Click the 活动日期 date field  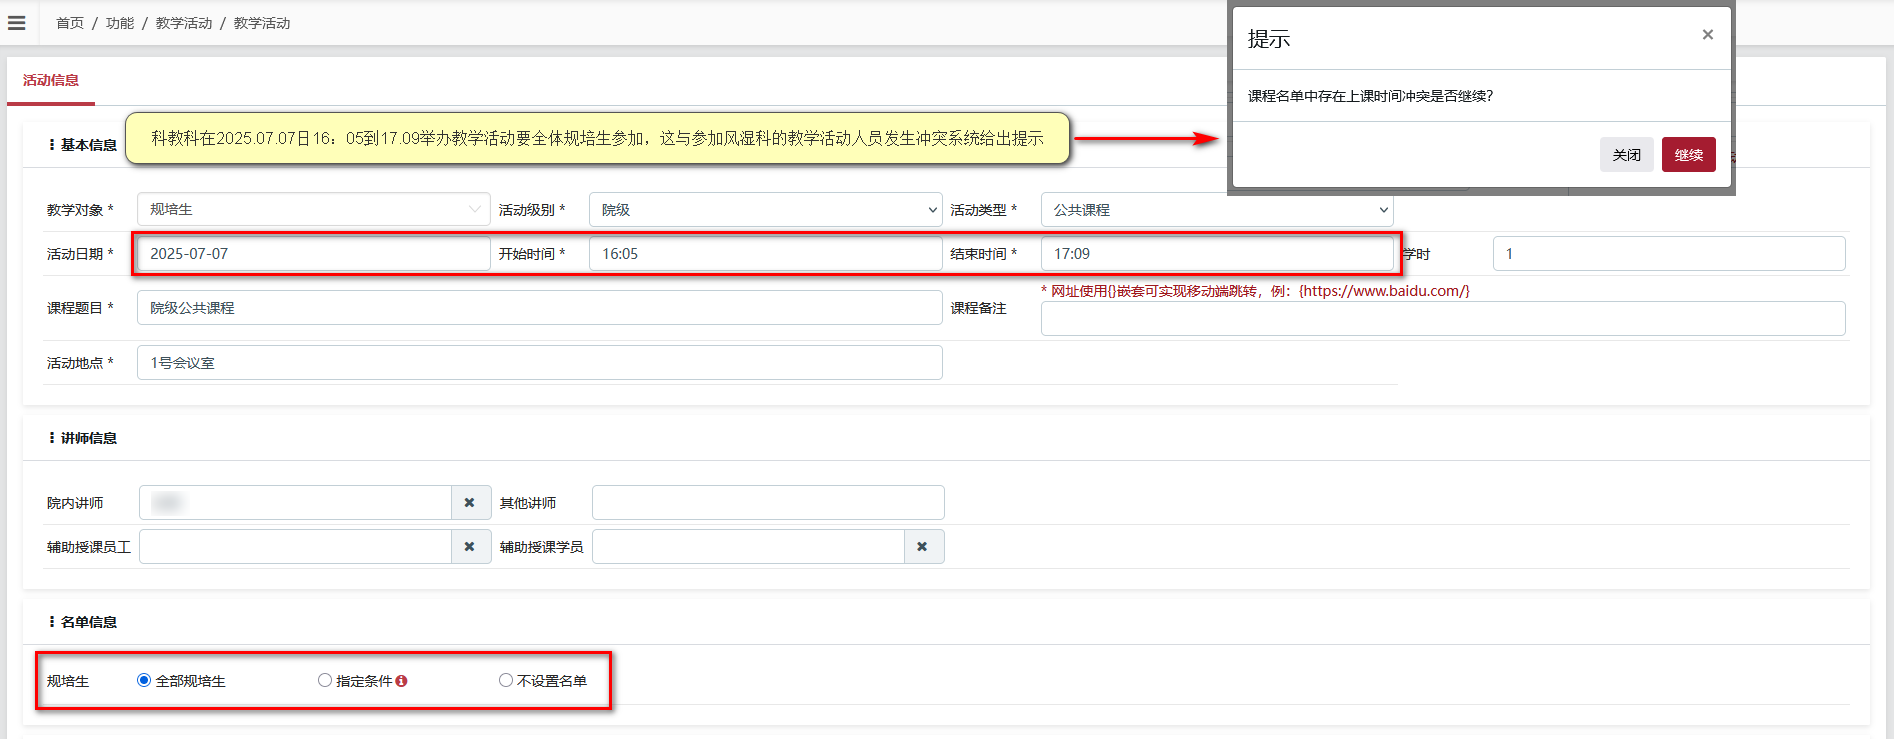click(314, 254)
